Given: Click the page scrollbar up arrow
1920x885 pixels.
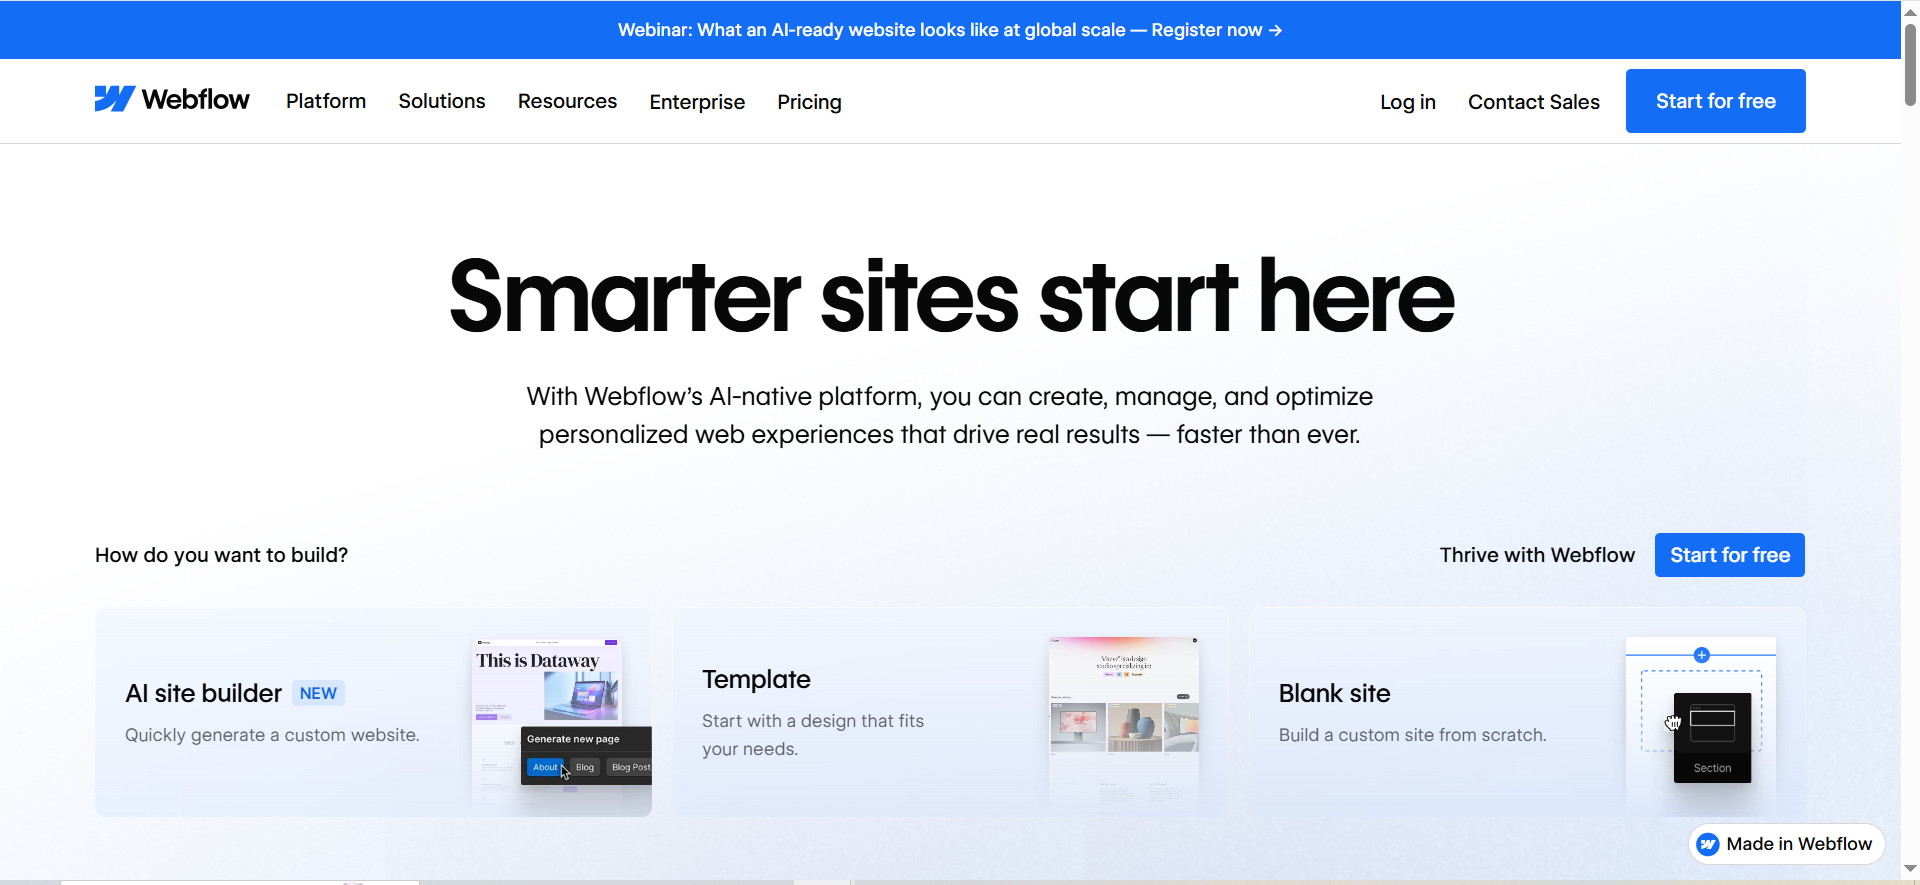Looking at the screenshot, I should point(1910,11).
